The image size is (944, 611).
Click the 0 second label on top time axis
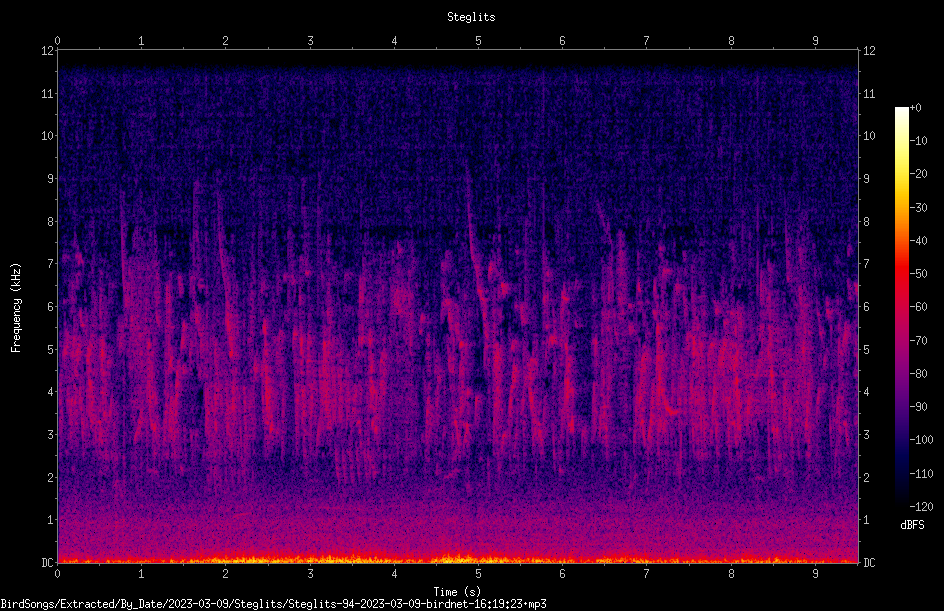click(x=57, y=41)
